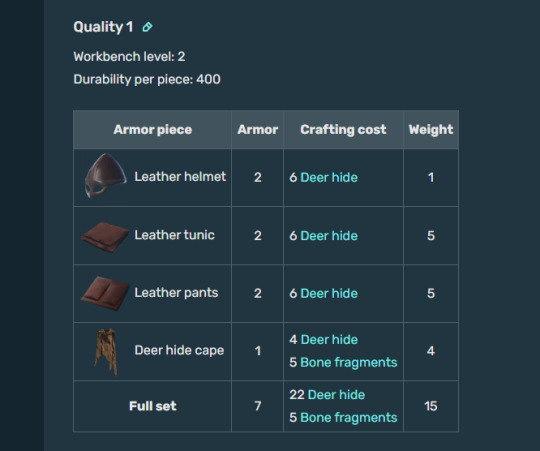Image resolution: width=540 pixels, height=451 pixels.
Task: Open Bone fragments link in Full set row
Action: 349,418
